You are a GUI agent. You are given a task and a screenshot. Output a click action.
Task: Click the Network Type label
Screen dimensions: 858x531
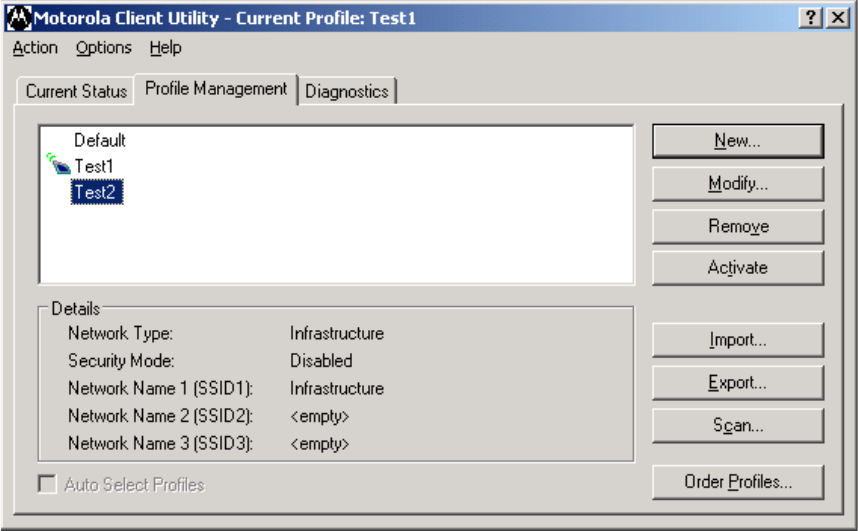[120, 333]
